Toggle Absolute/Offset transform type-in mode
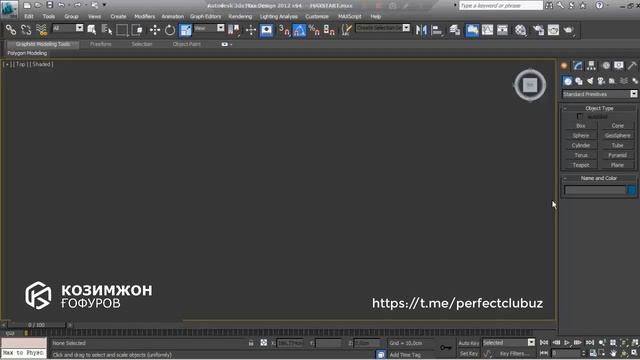The image size is (640, 360). (x=264, y=343)
